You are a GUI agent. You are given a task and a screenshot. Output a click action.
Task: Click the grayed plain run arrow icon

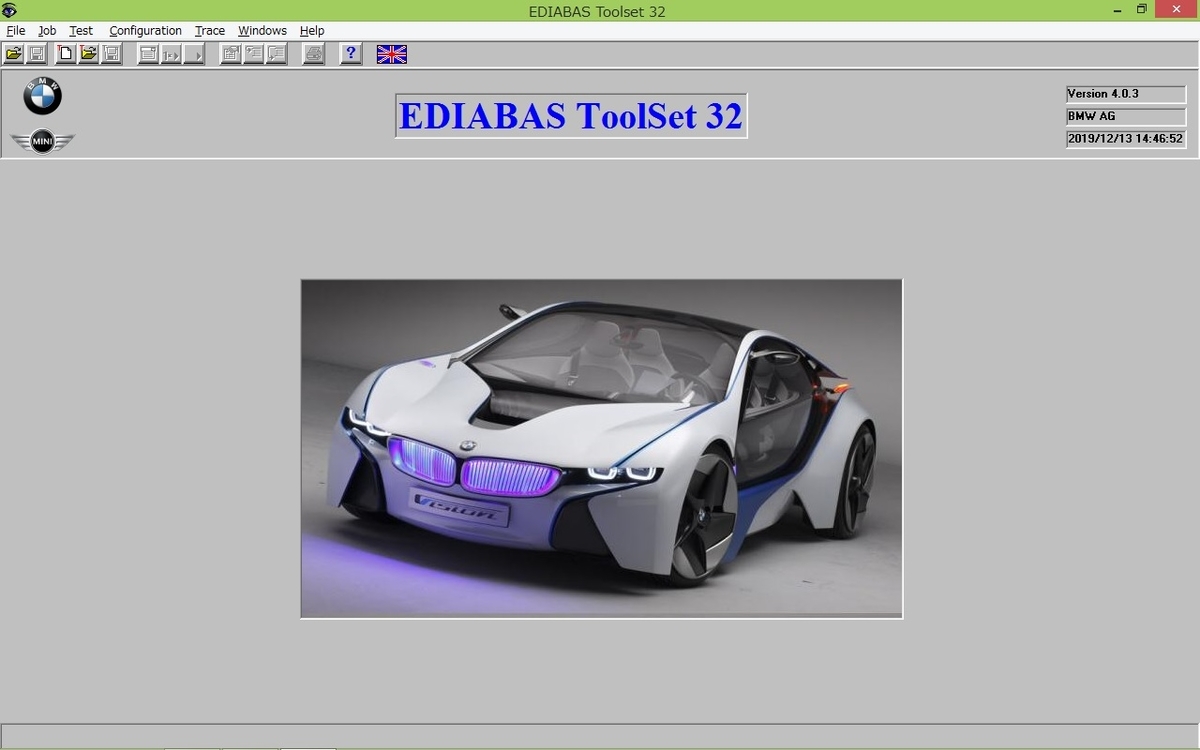[194, 54]
